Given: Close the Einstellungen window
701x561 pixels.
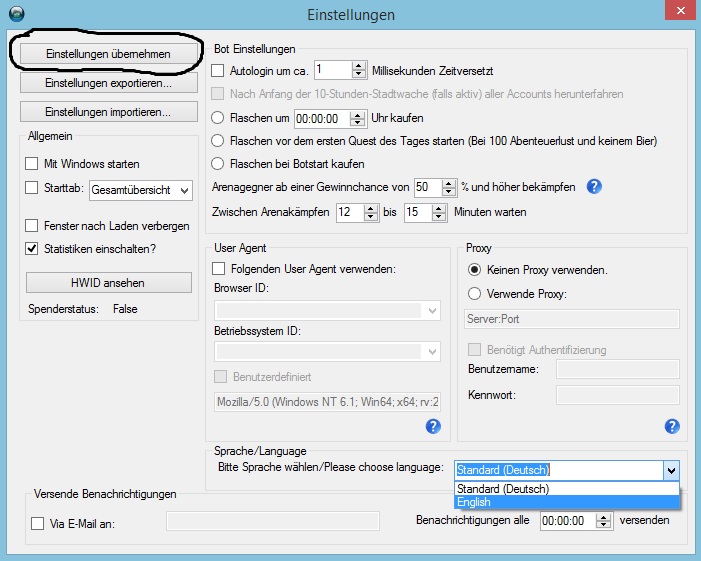Looking at the screenshot, I should point(680,10).
